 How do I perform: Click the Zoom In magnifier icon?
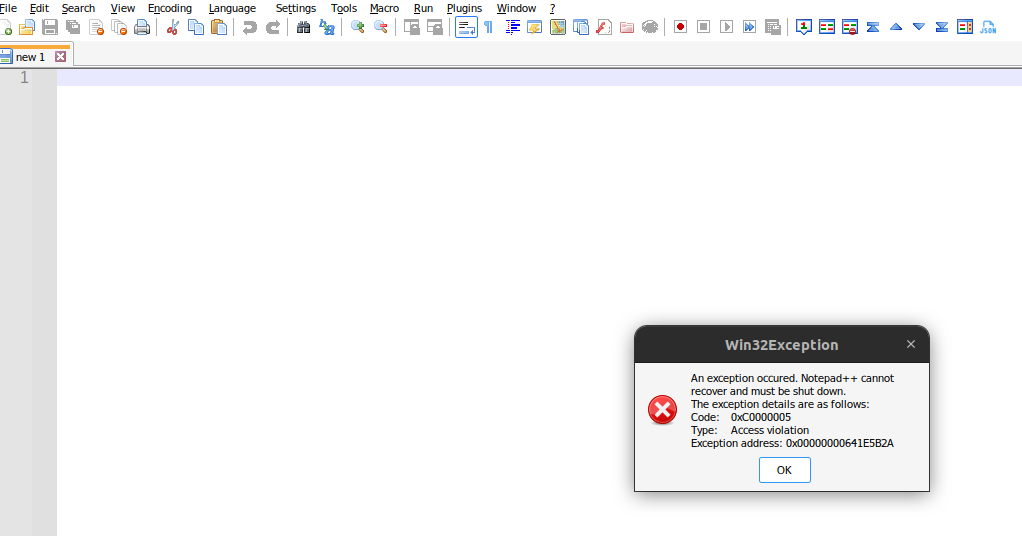pos(357,27)
